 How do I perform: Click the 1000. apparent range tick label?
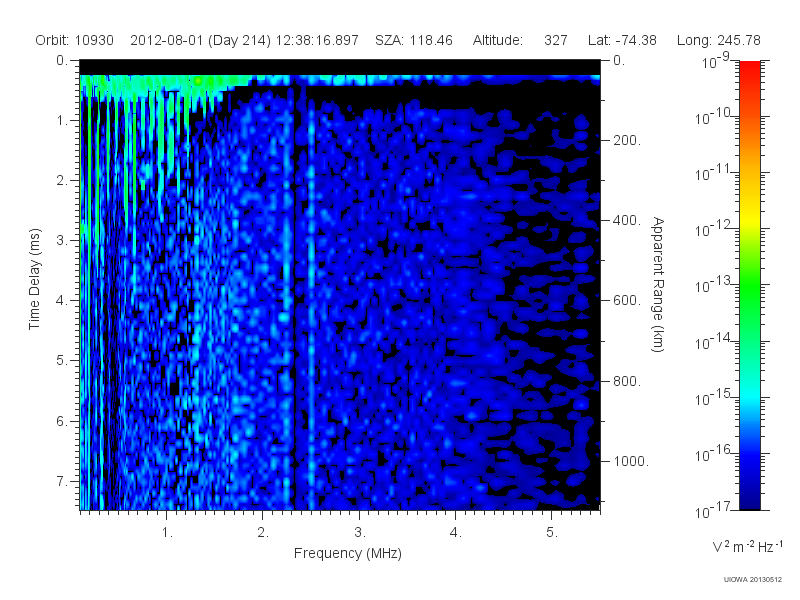(631, 461)
